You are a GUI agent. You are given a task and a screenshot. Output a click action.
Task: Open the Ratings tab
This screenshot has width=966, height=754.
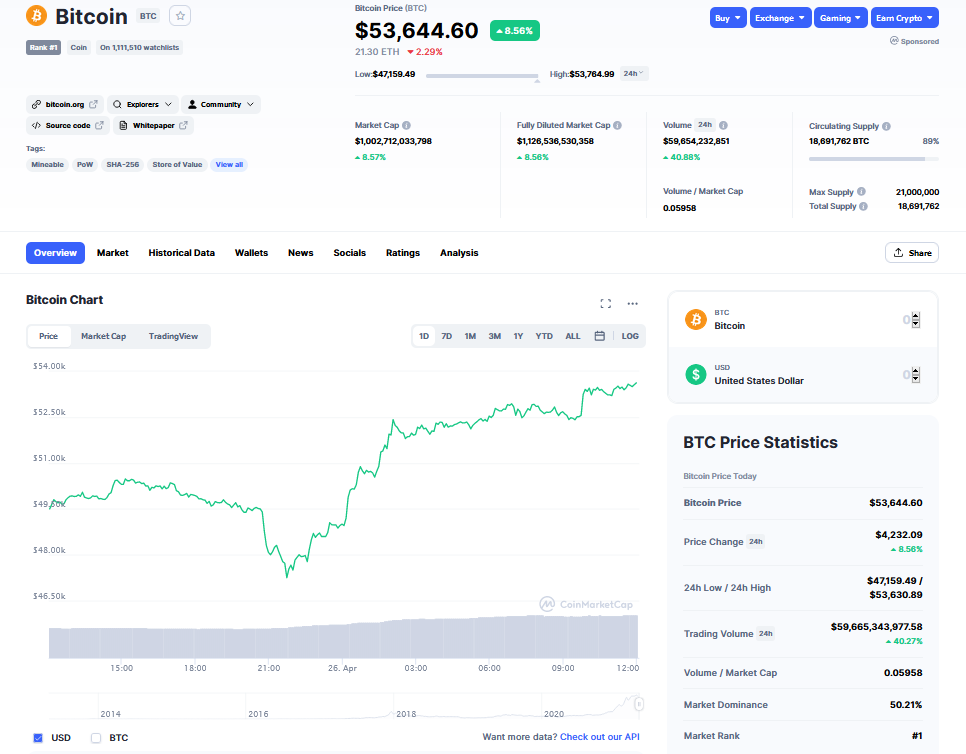click(x=403, y=253)
